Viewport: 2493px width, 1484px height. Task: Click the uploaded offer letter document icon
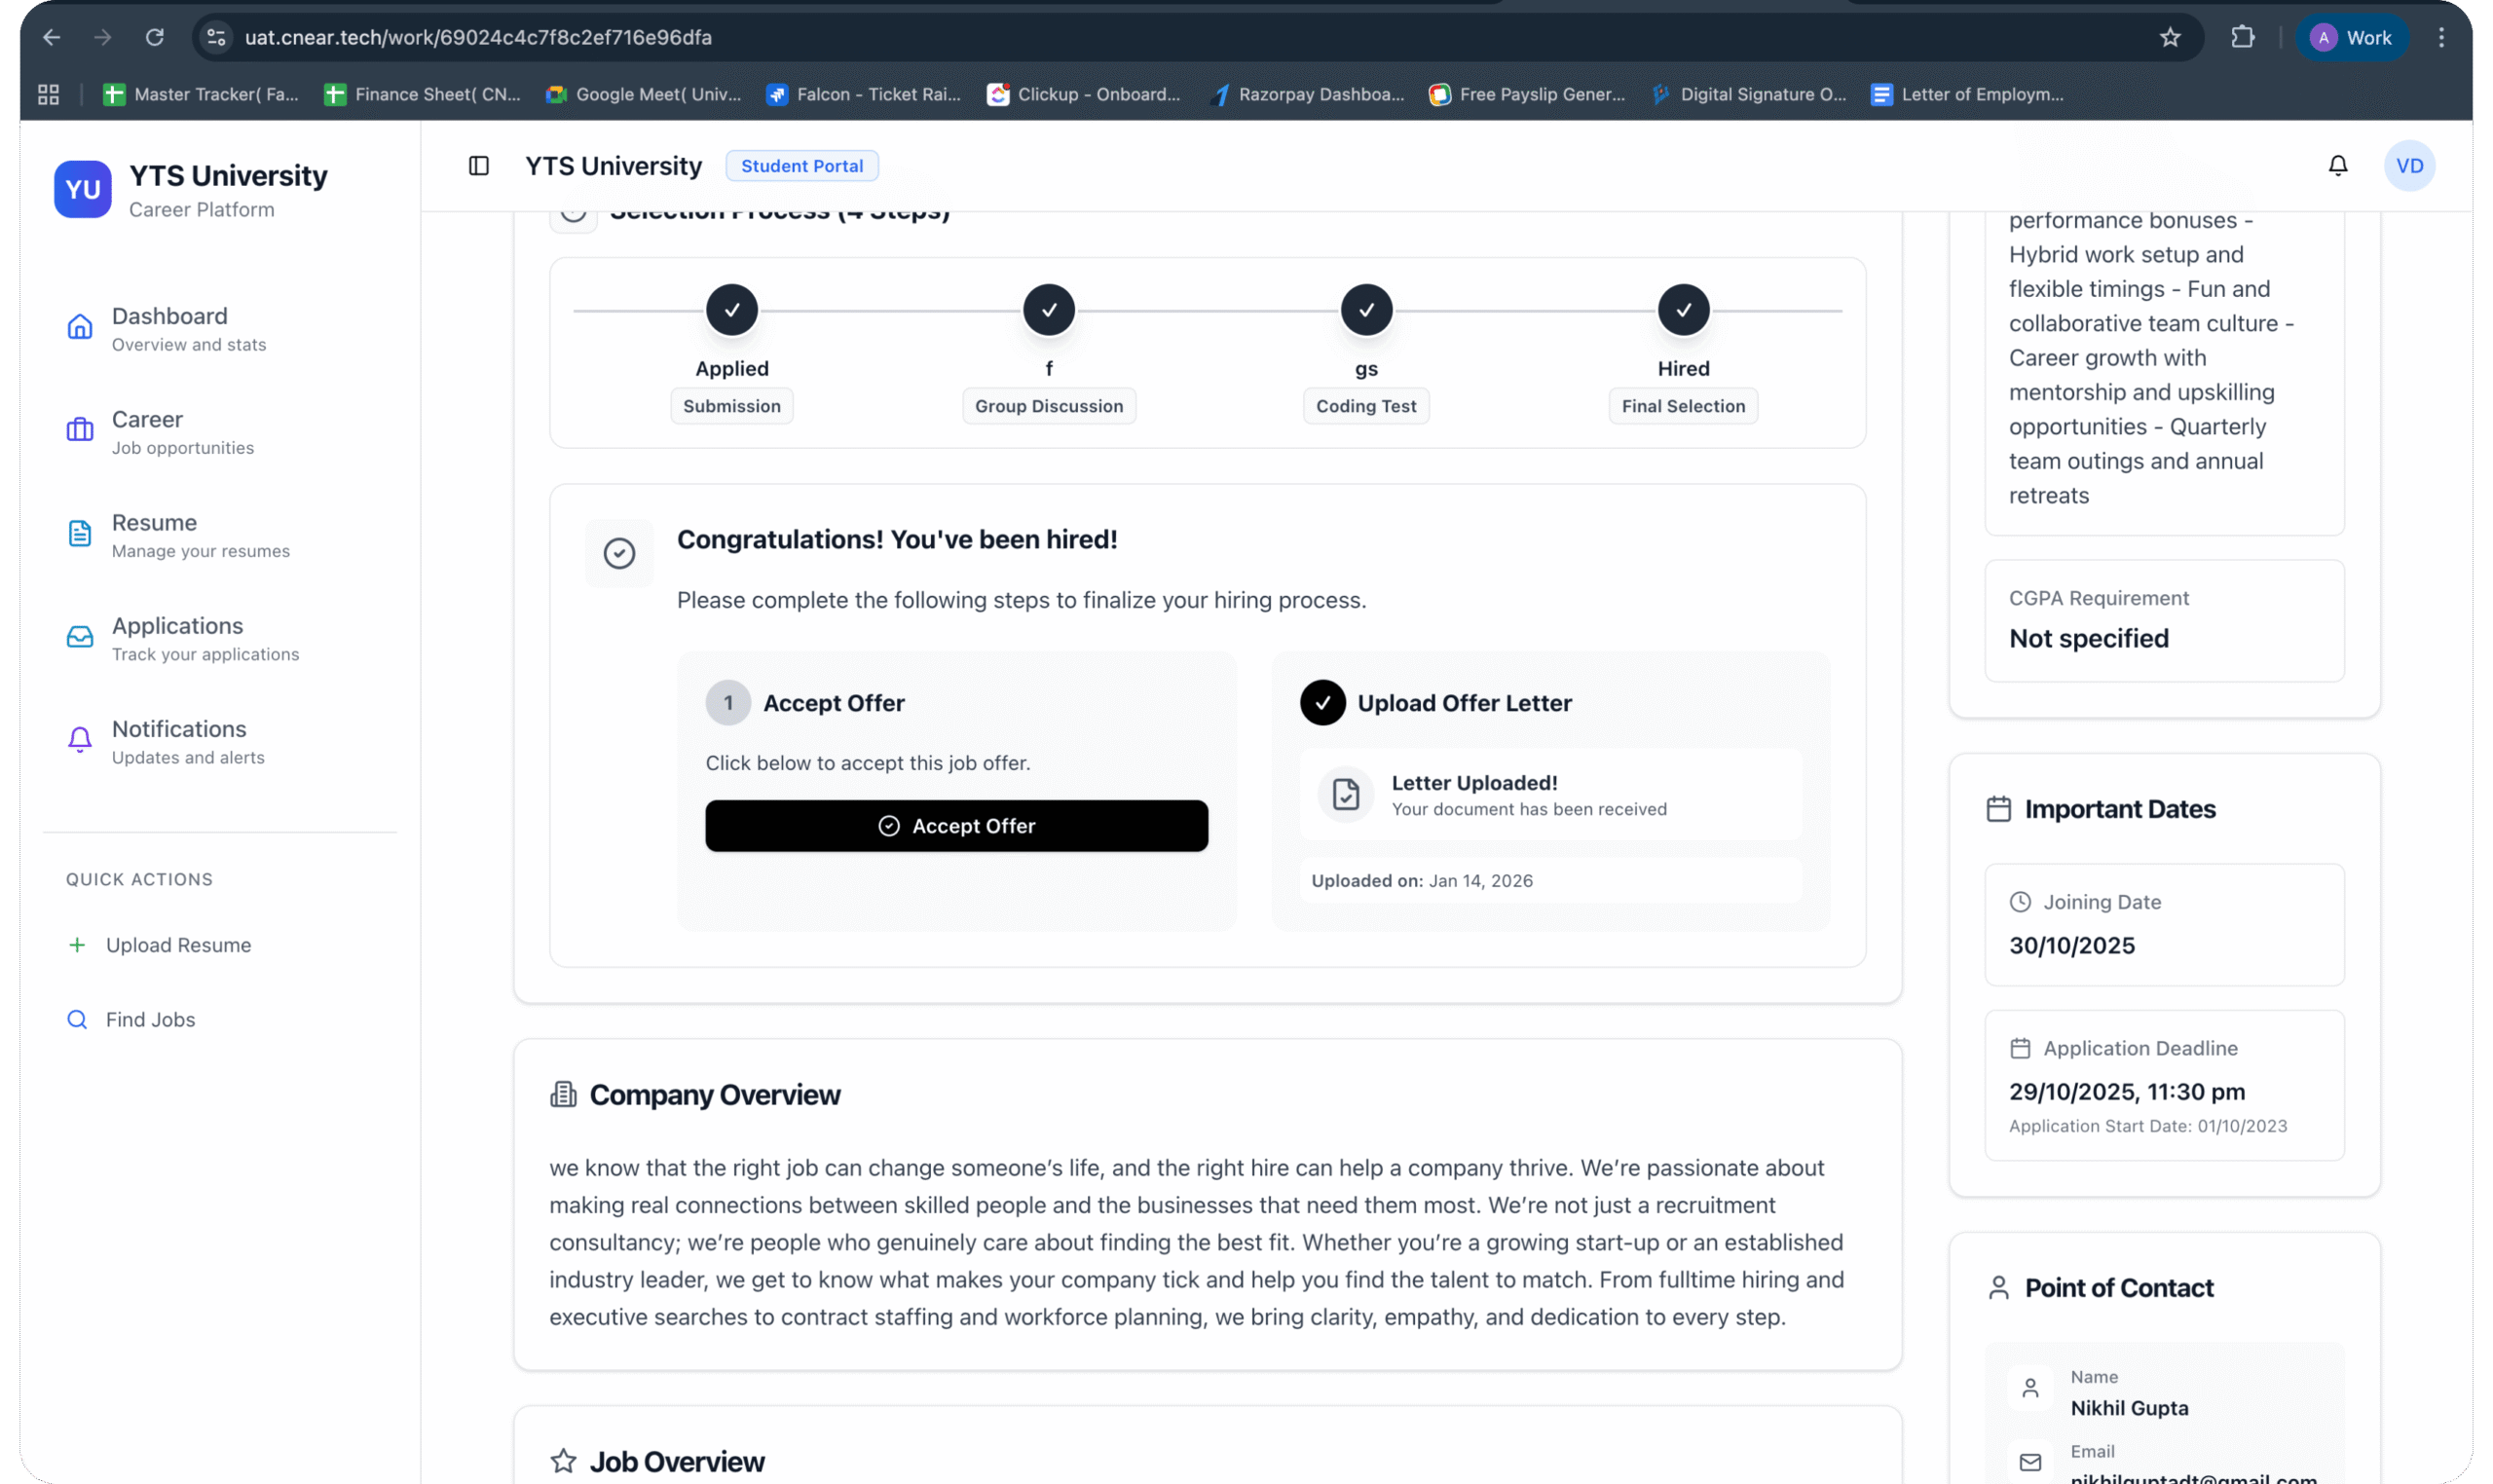click(1345, 794)
